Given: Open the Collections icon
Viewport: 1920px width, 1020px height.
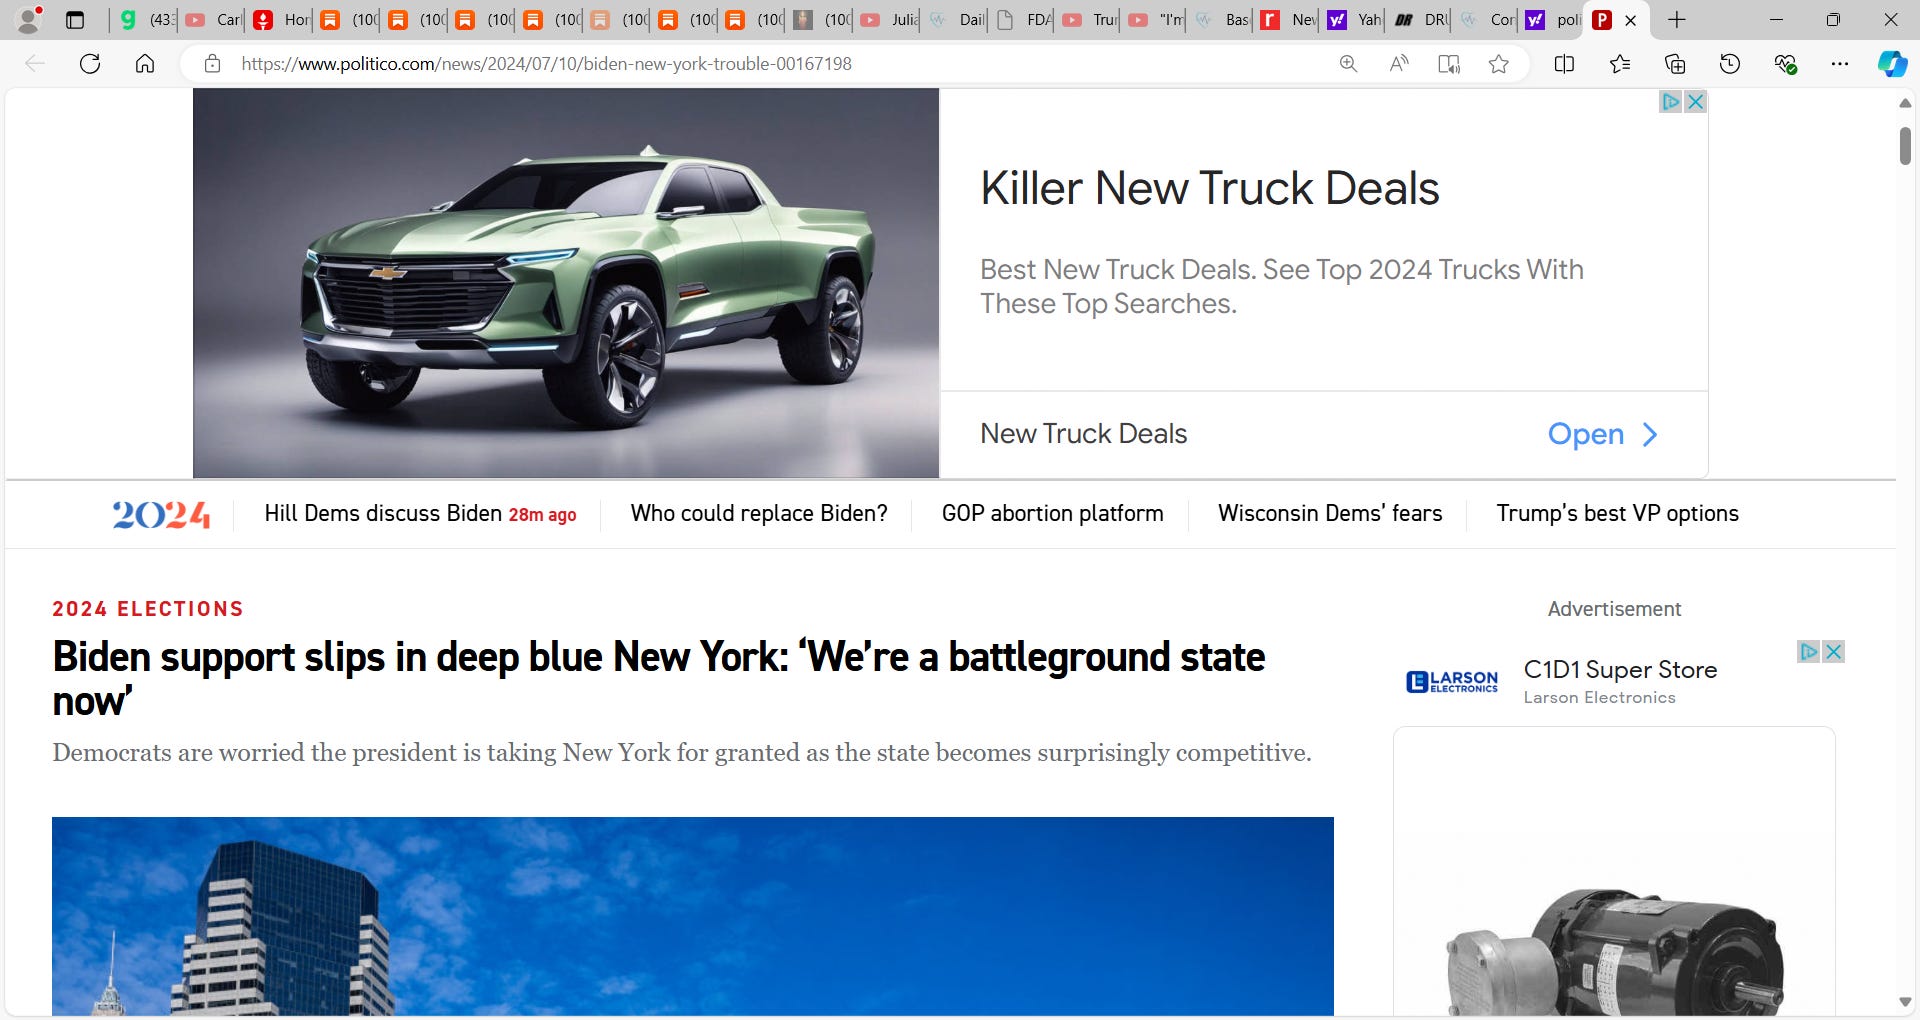Looking at the screenshot, I should click(1675, 64).
